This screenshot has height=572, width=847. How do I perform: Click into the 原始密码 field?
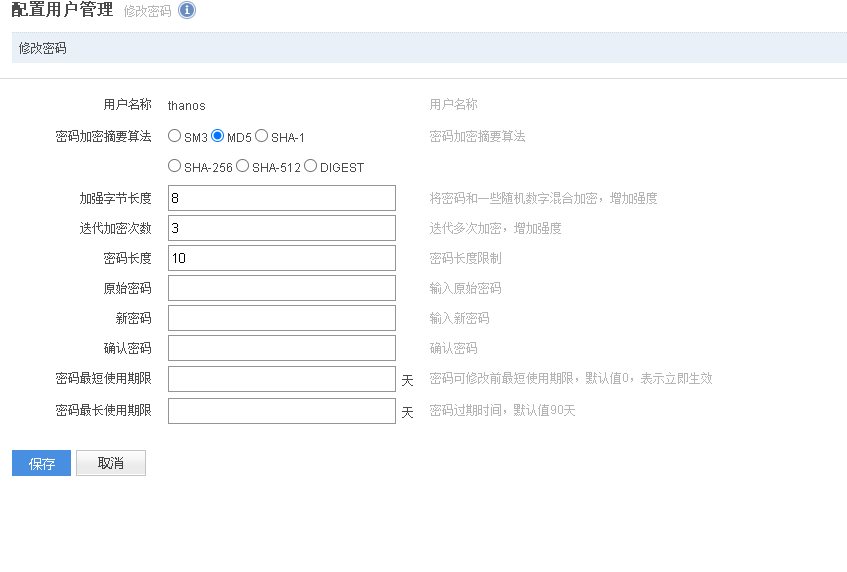(x=282, y=288)
